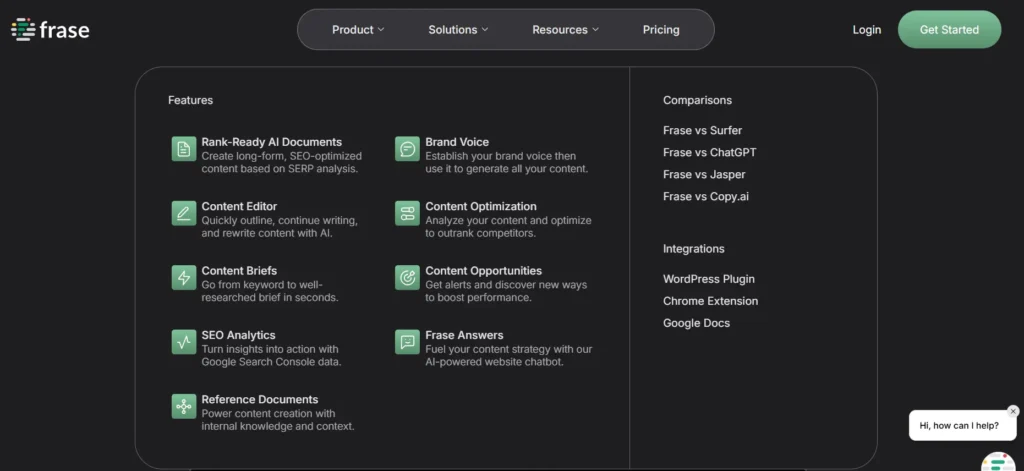The width and height of the screenshot is (1024, 471).
Task: Click 'internal knowledge and context.' description text
Action: pyautogui.click(x=278, y=426)
